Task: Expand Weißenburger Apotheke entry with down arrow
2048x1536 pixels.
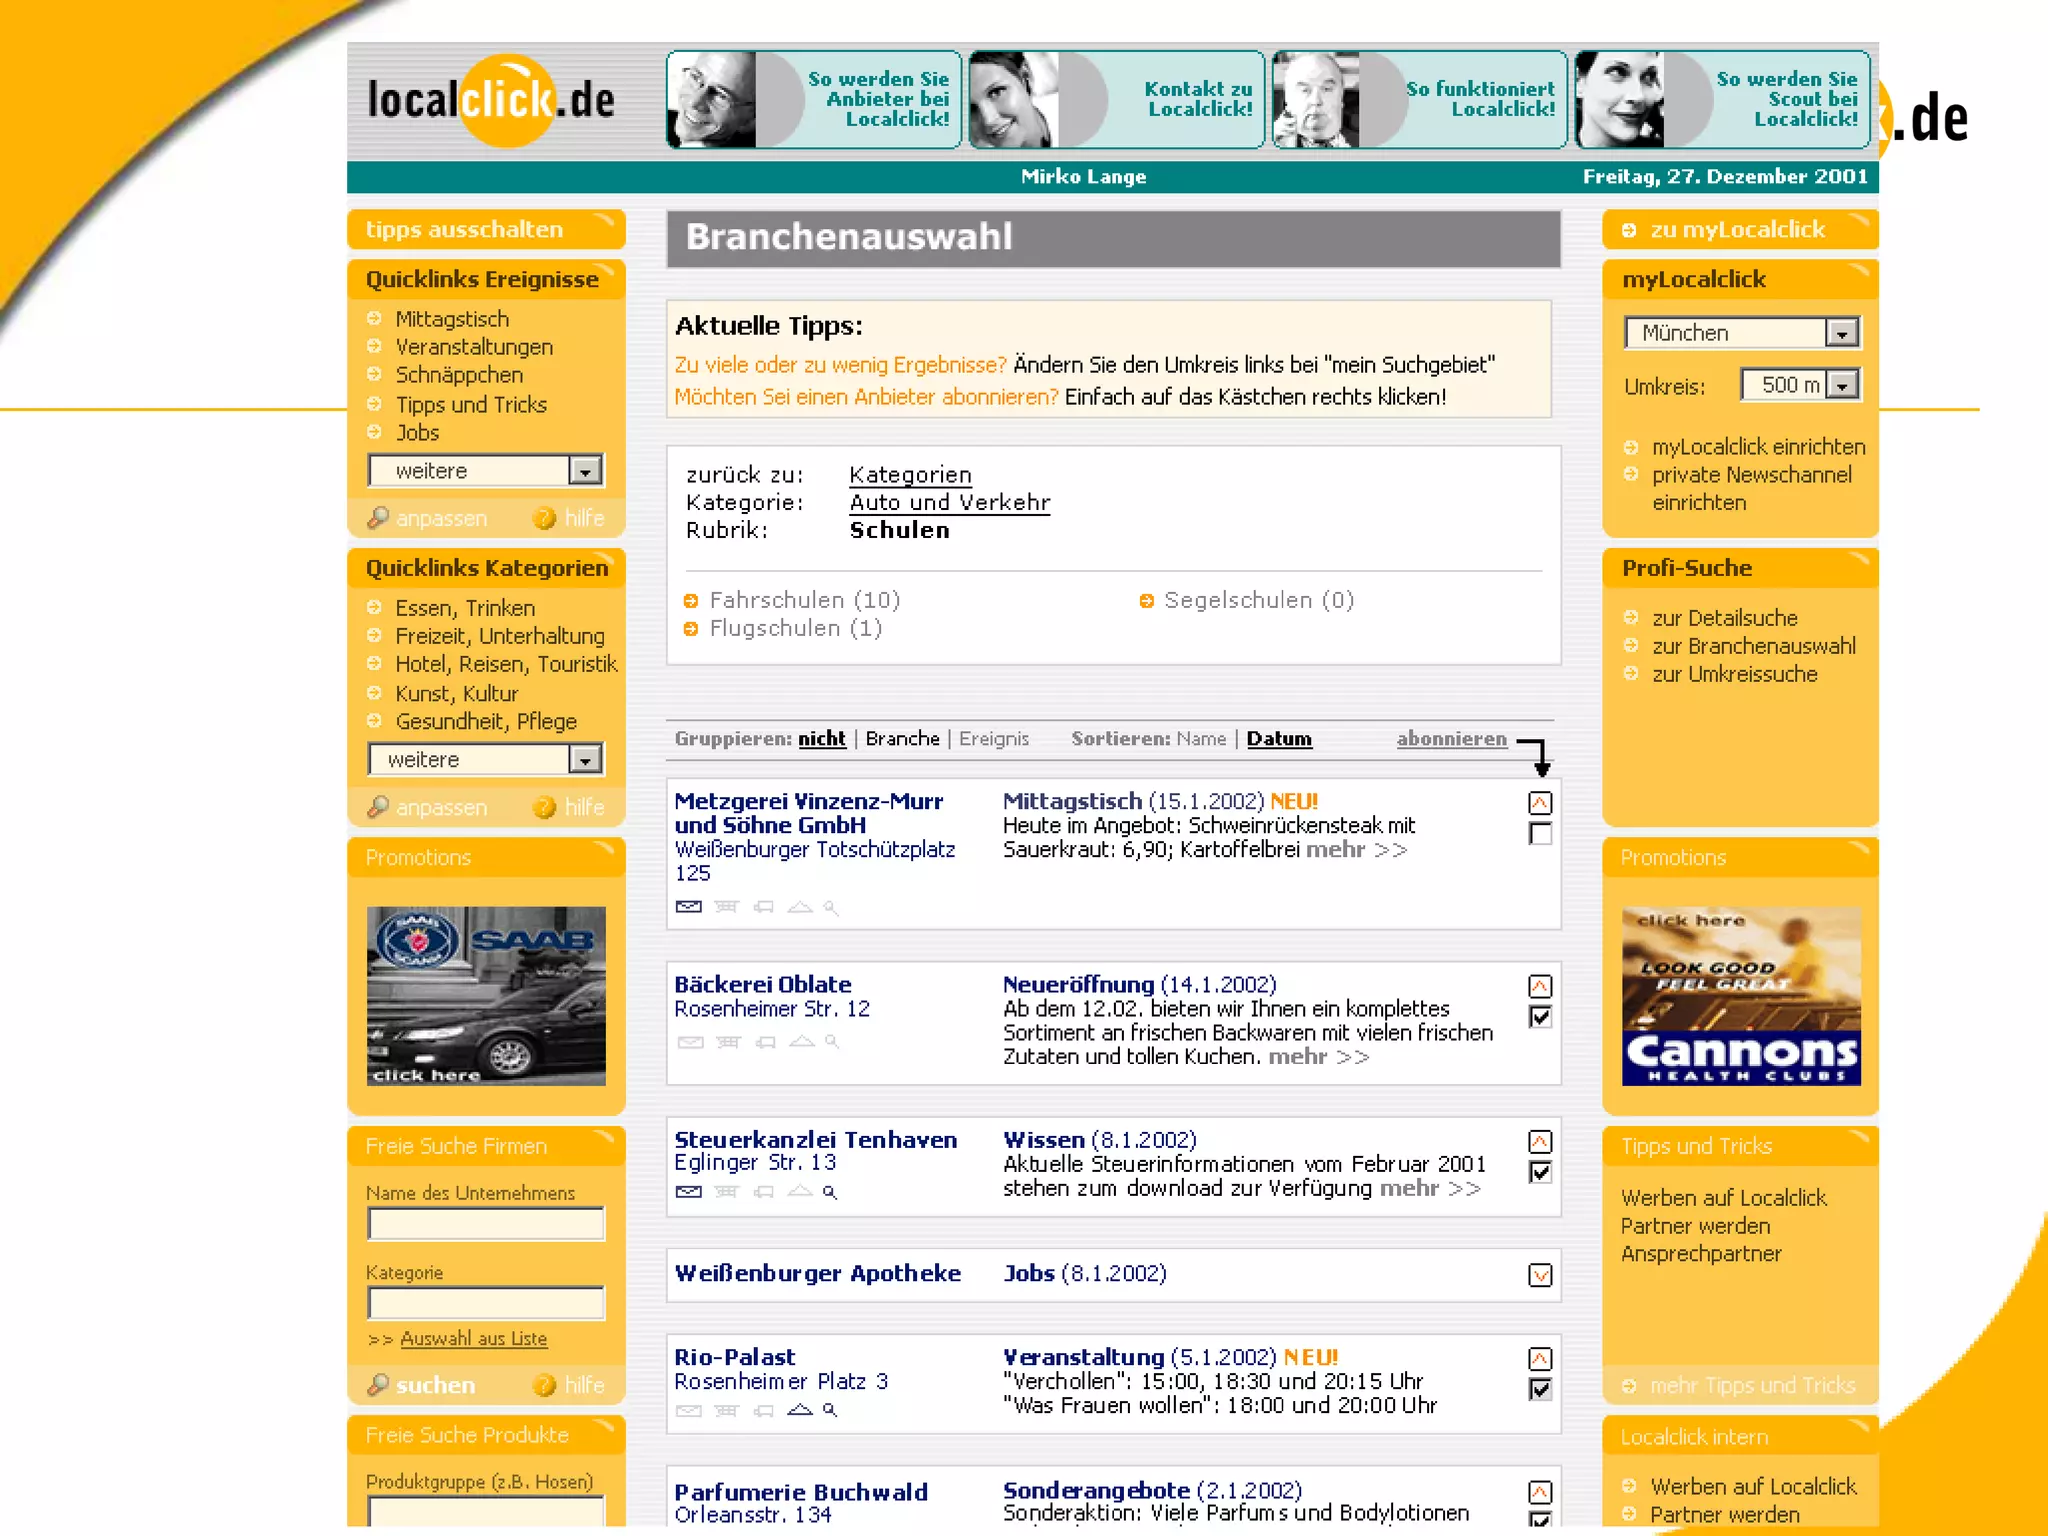Action: point(1540,1275)
